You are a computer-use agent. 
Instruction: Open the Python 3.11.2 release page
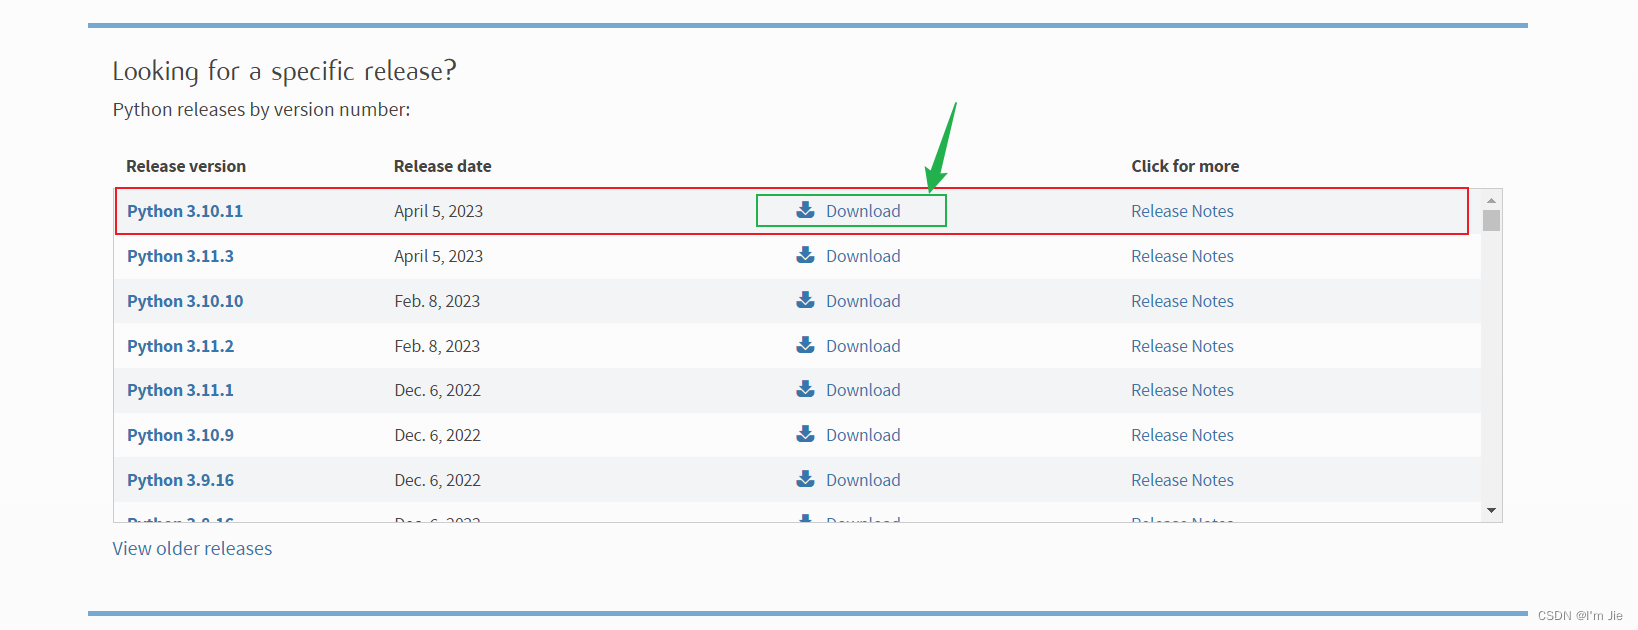[x=180, y=346]
